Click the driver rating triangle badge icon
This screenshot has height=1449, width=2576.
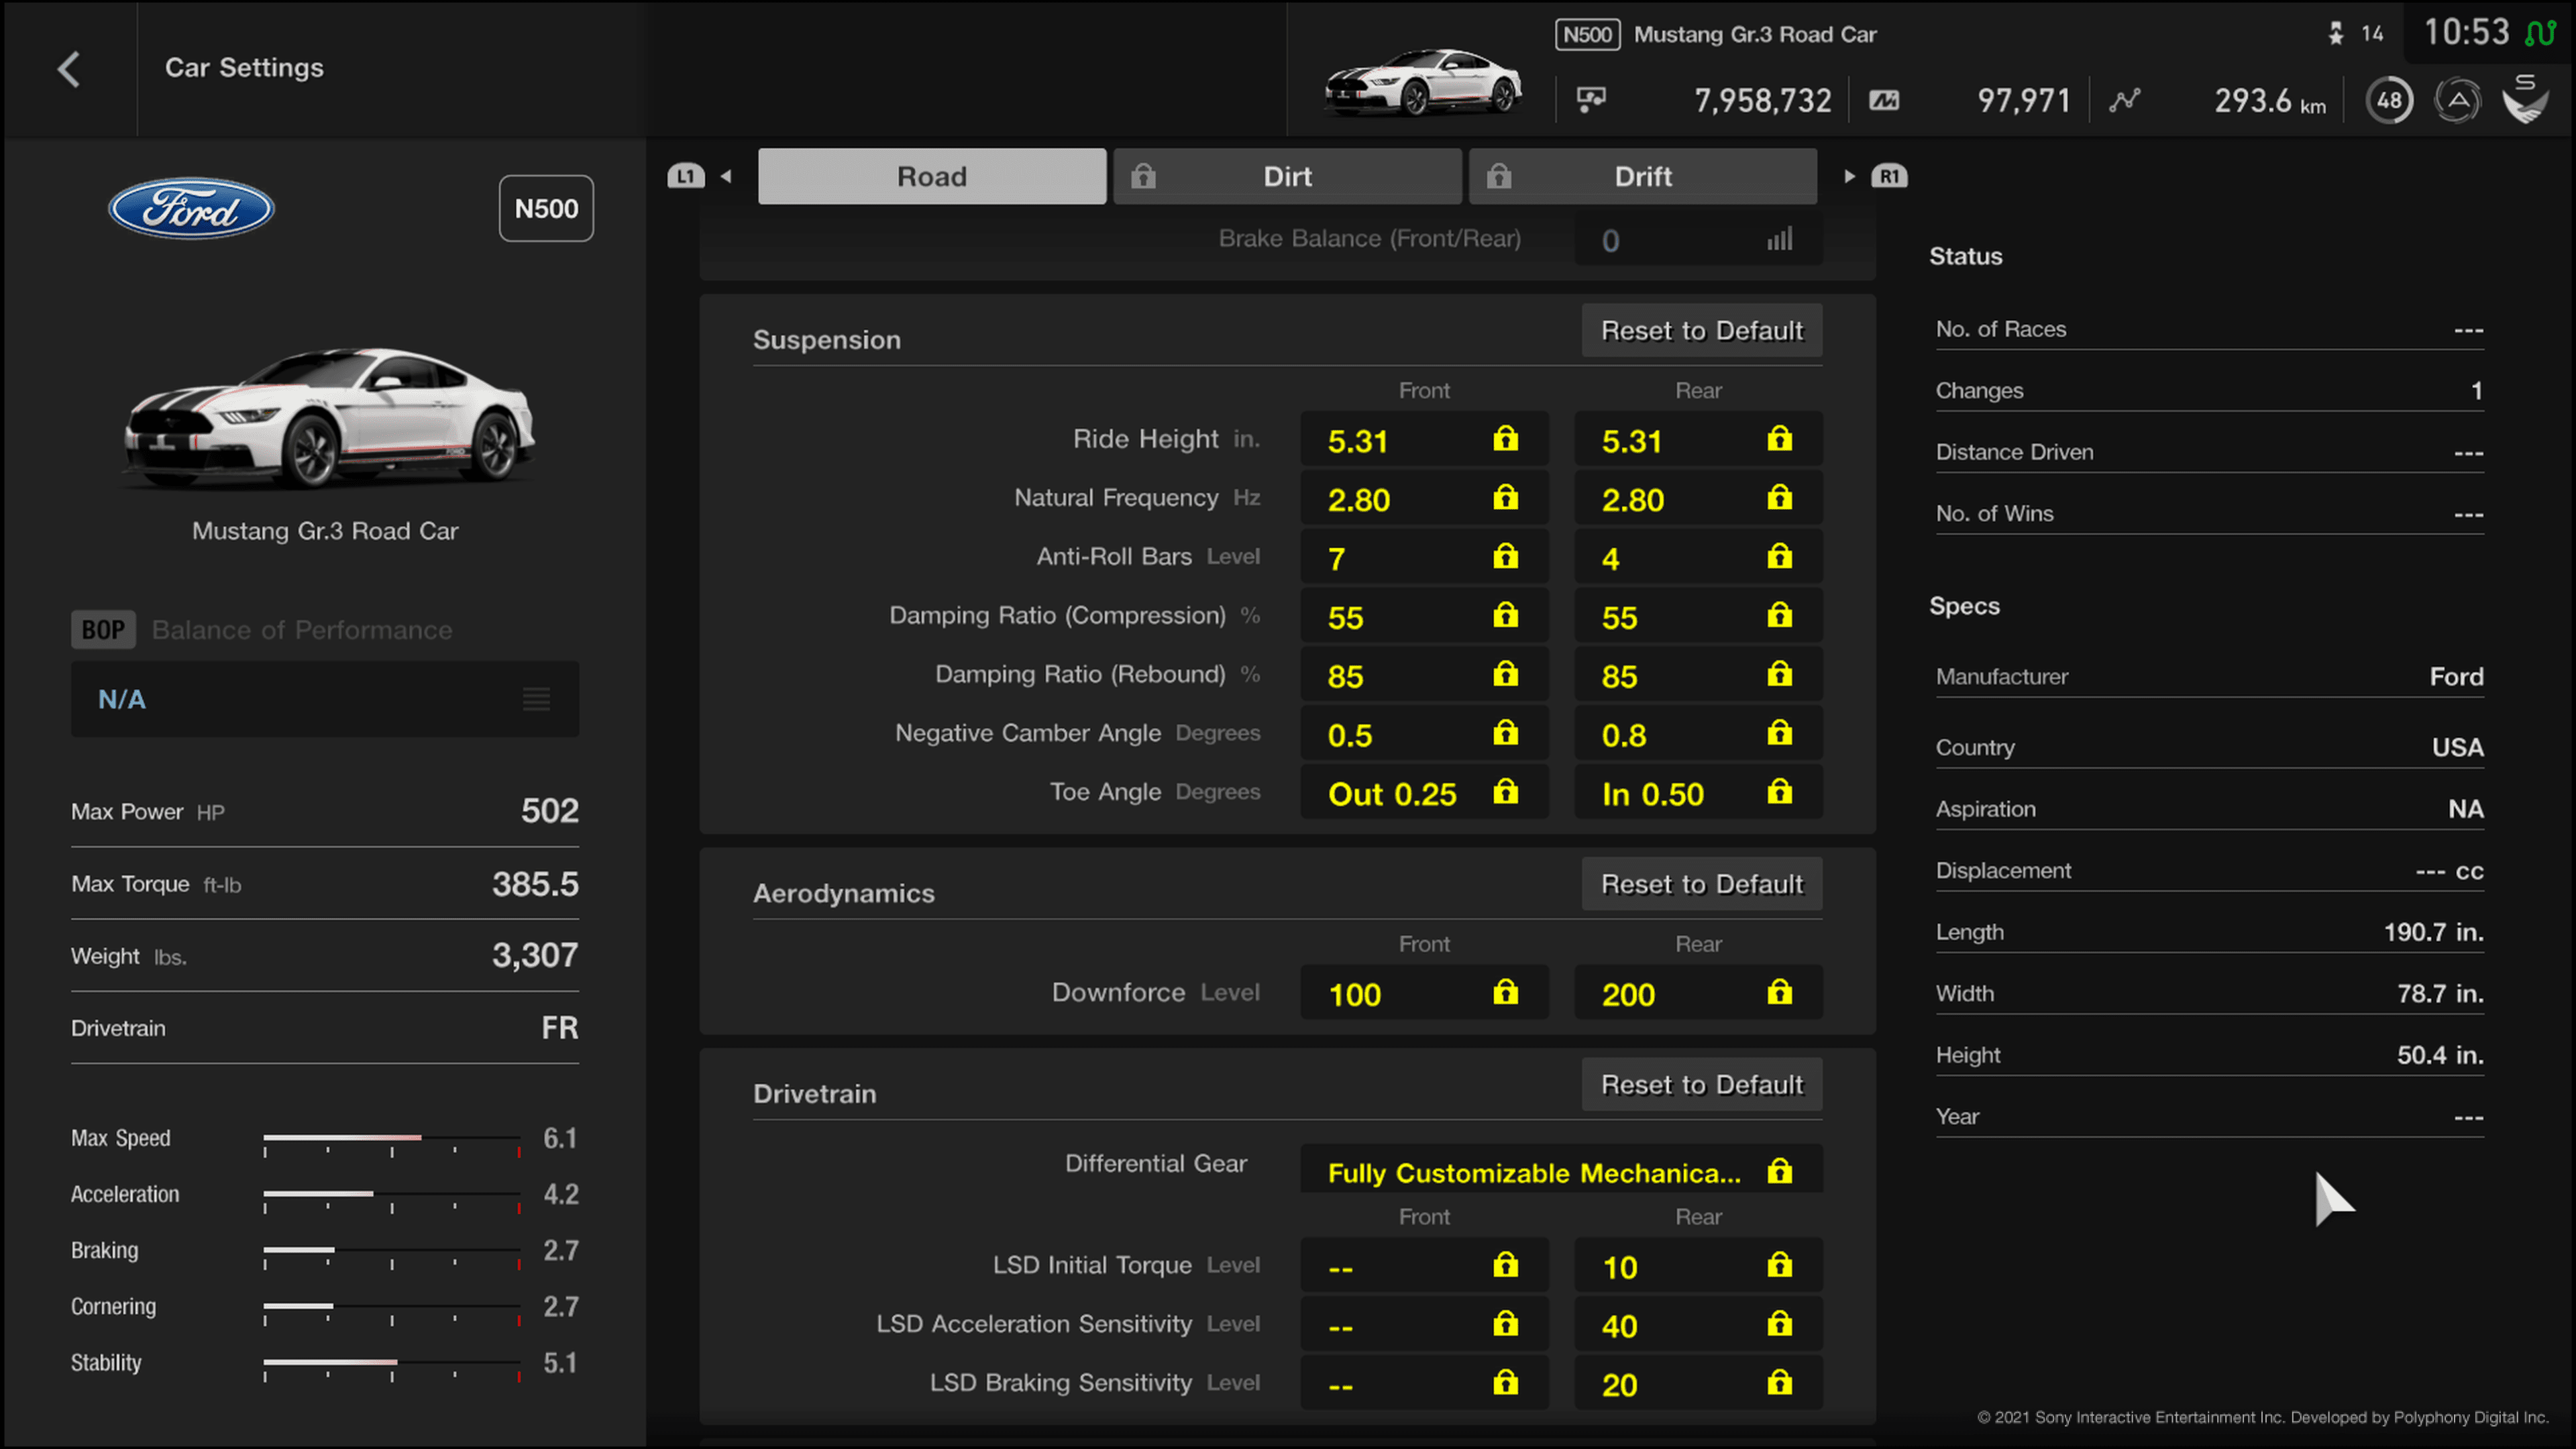tap(2457, 100)
